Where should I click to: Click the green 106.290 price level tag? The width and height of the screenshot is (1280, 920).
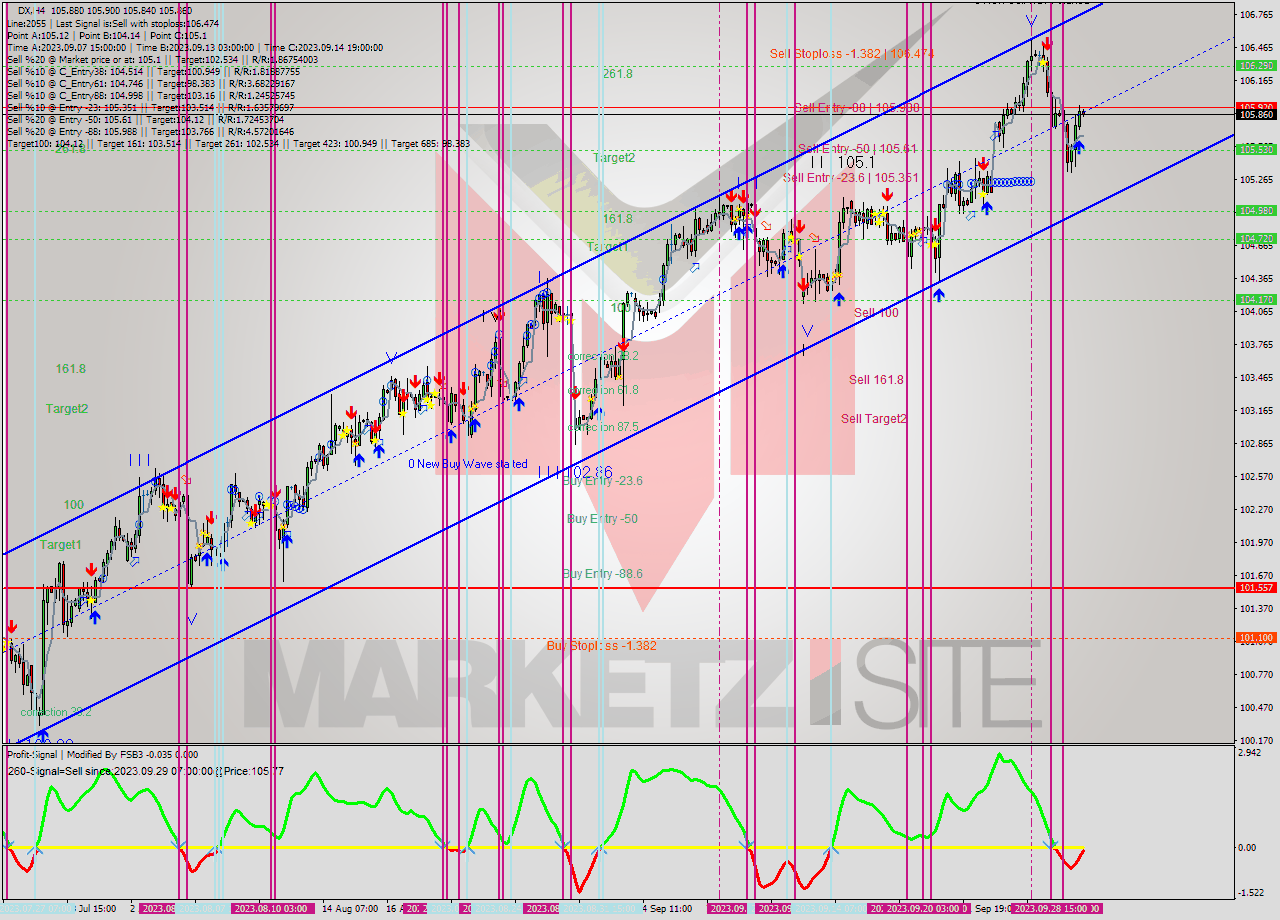(1256, 65)
